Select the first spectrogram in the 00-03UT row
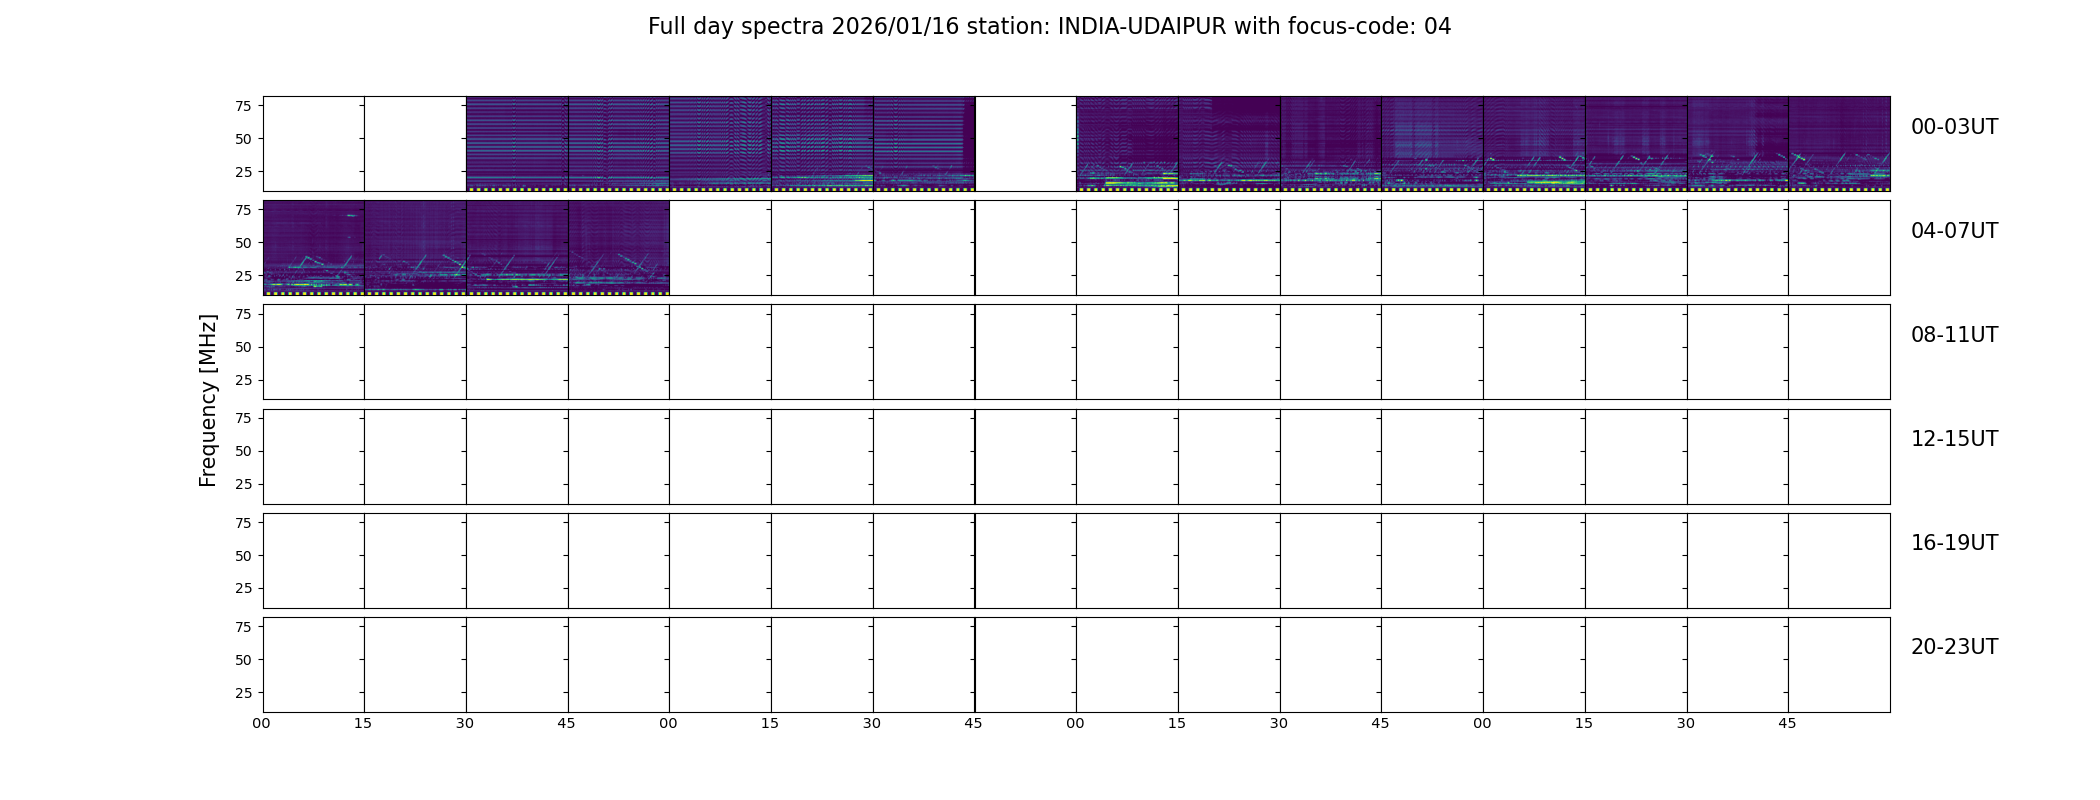The width and height of the screenshot is (2100, 800). click(x=517, y=144)
